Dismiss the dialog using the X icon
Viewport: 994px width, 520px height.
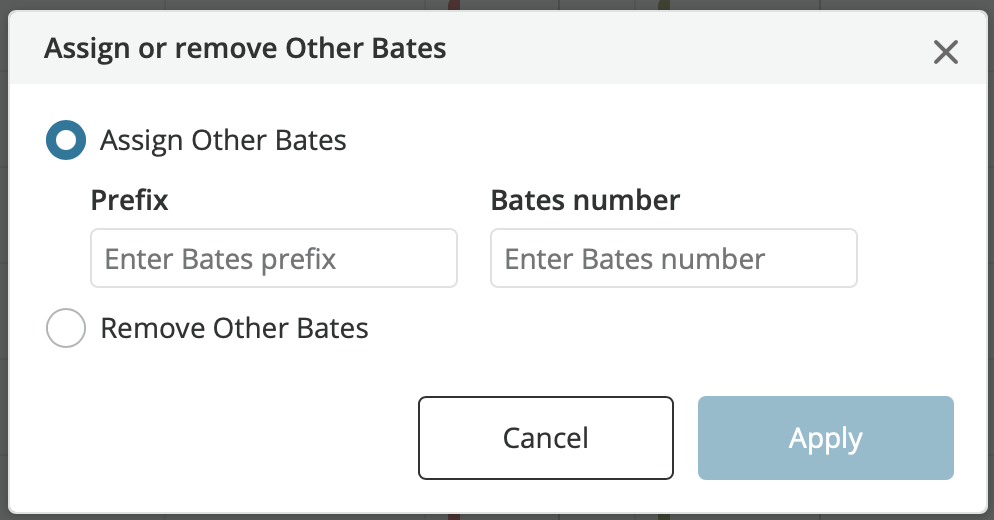(945, 52)
